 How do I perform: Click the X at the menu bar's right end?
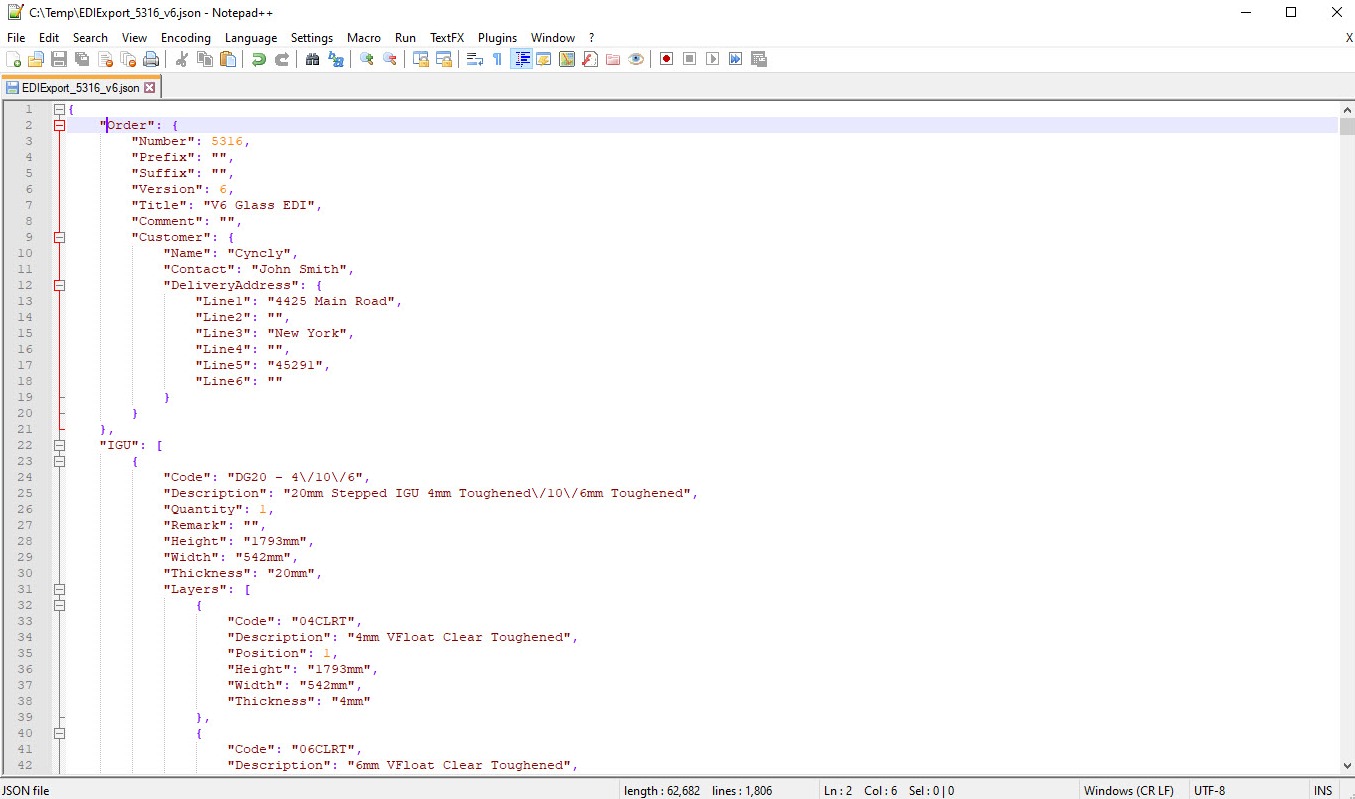(x=1349, y=38)
